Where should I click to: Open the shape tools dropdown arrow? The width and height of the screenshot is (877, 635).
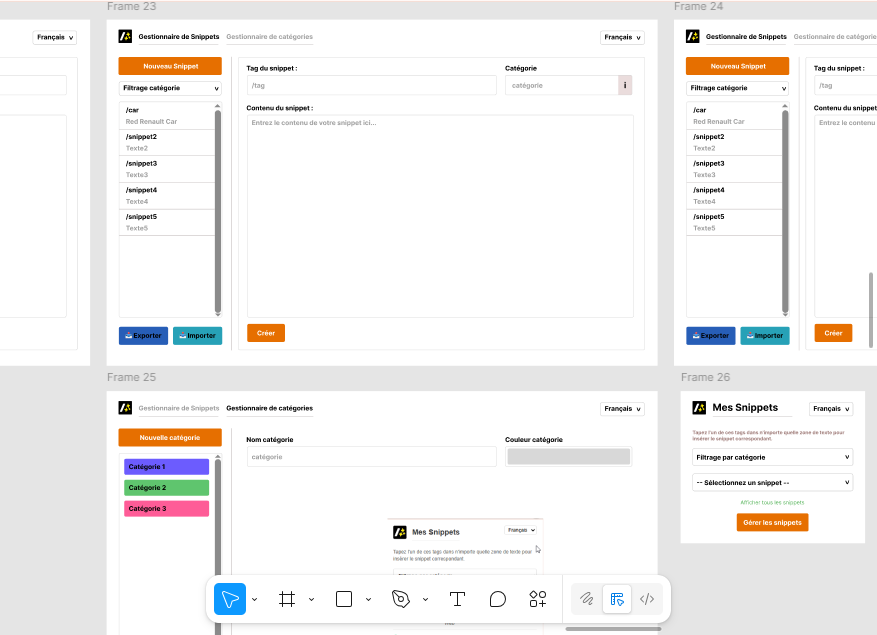point(369,600)
